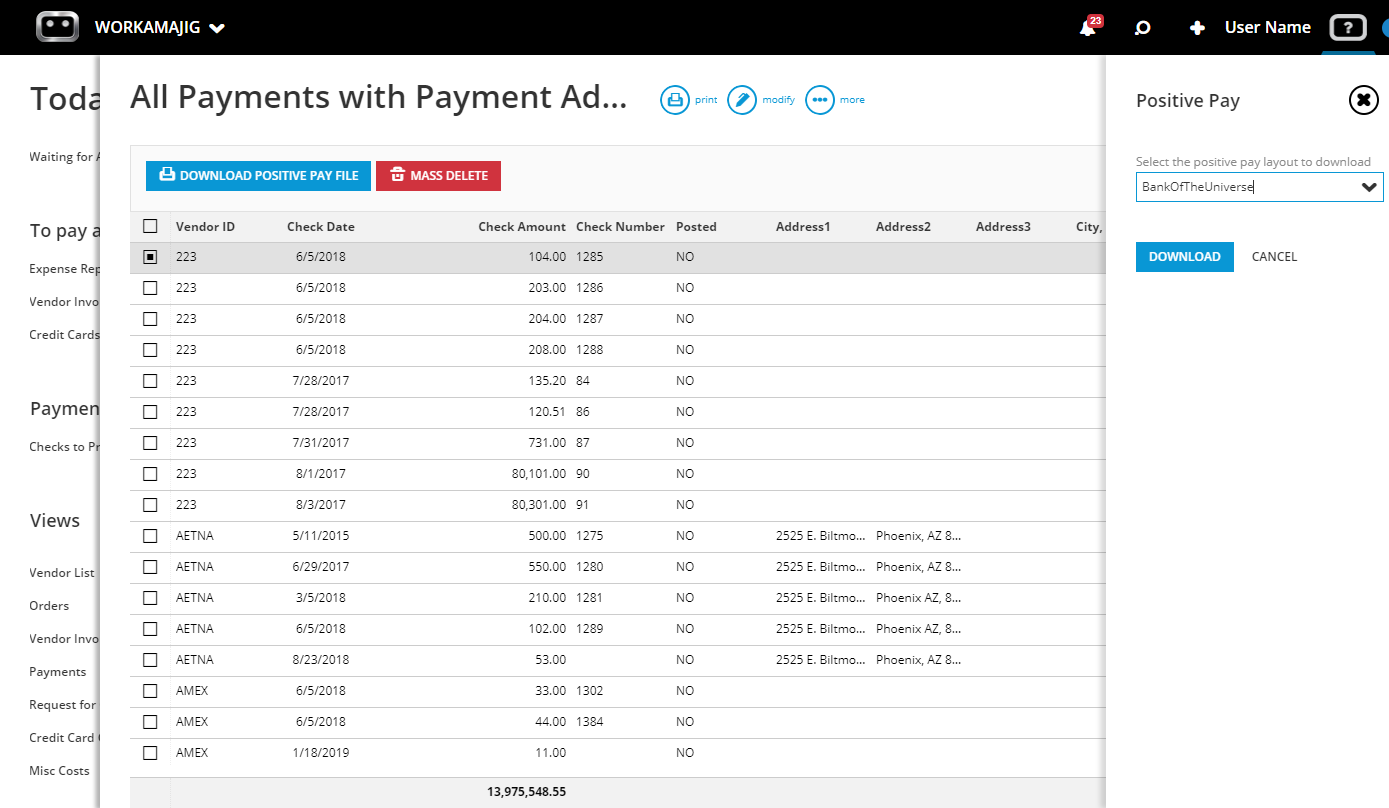
Task: Open Misc Costs in the sidebar
Action: [x=58, y=770]
